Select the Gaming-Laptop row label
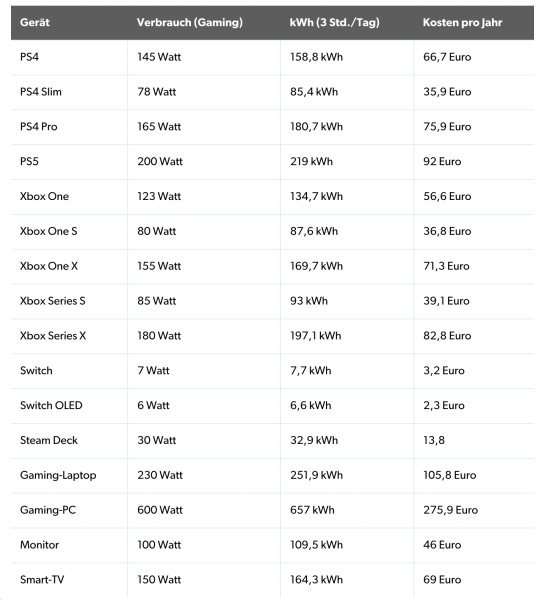The height and width of the screenshot is (600, 542). [x=58, y=475]
